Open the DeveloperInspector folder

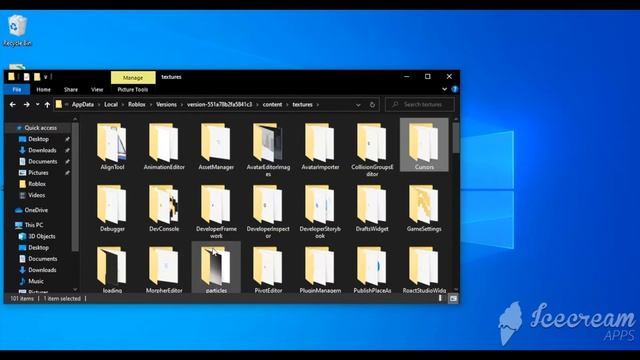coord(268,211)
